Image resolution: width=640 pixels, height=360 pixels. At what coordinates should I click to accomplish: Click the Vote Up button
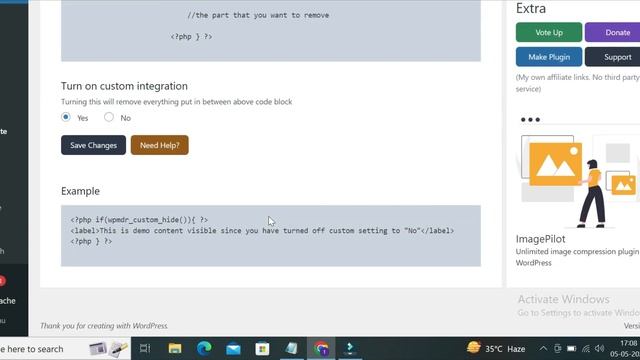[549, 32]
